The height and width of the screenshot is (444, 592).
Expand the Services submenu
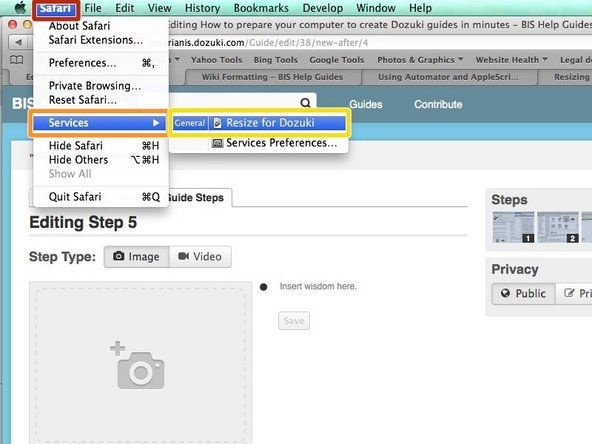click(x=99, y=123)
